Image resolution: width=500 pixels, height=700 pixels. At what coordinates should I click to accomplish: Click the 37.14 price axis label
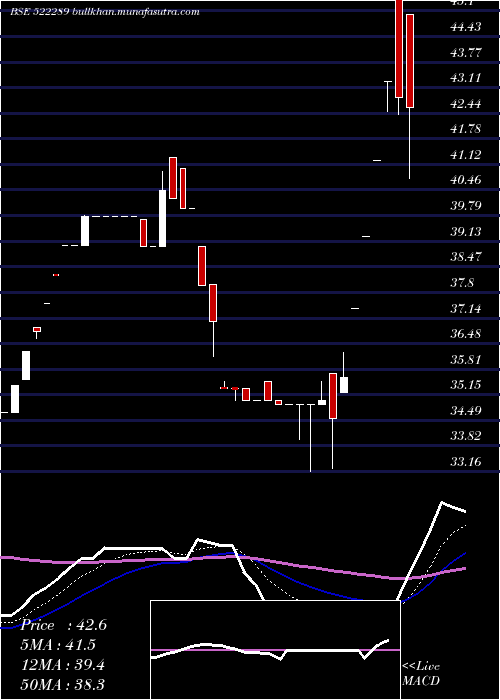[466, 308]
